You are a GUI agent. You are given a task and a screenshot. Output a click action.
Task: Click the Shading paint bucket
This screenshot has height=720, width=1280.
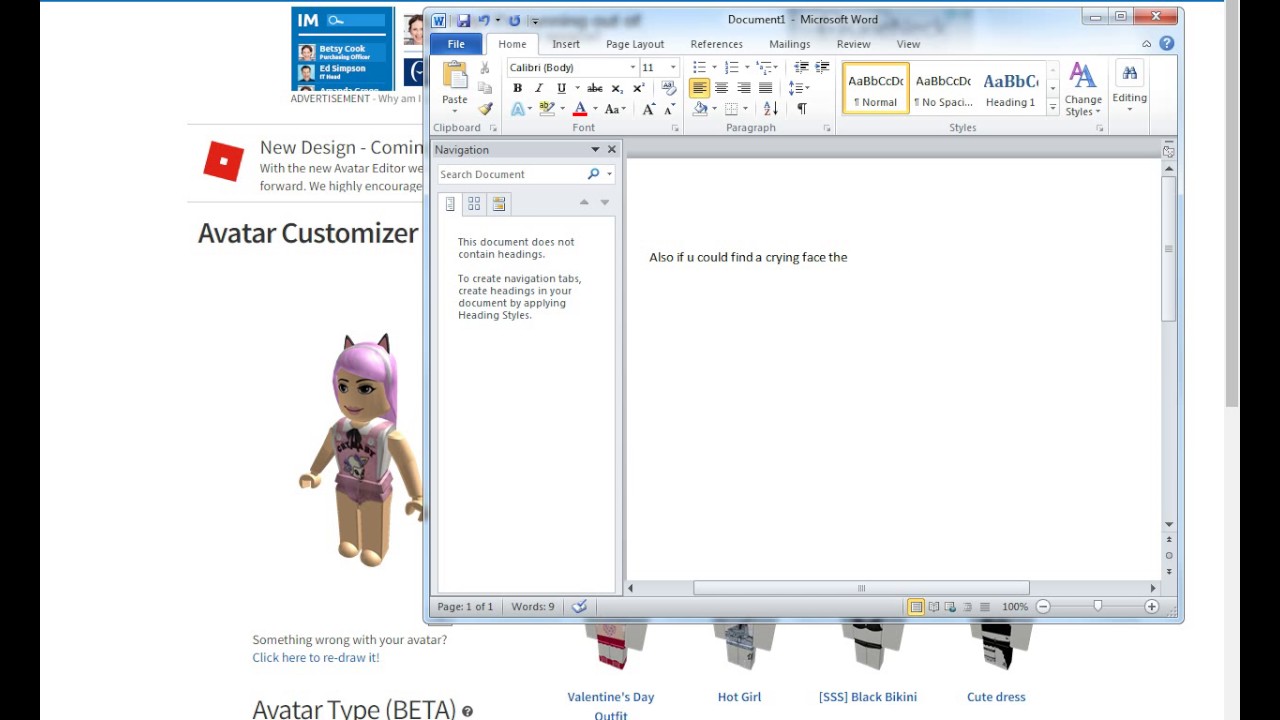click(701, 109)
